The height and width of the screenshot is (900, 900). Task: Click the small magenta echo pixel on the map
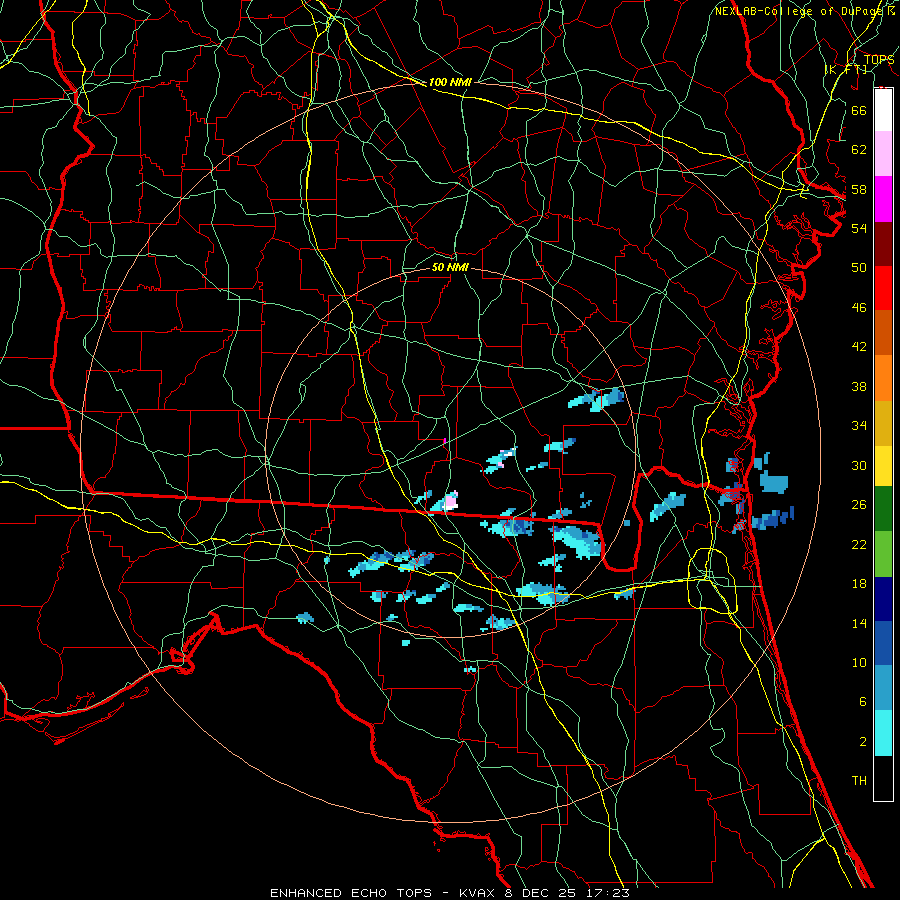click(x=445, y=441)
